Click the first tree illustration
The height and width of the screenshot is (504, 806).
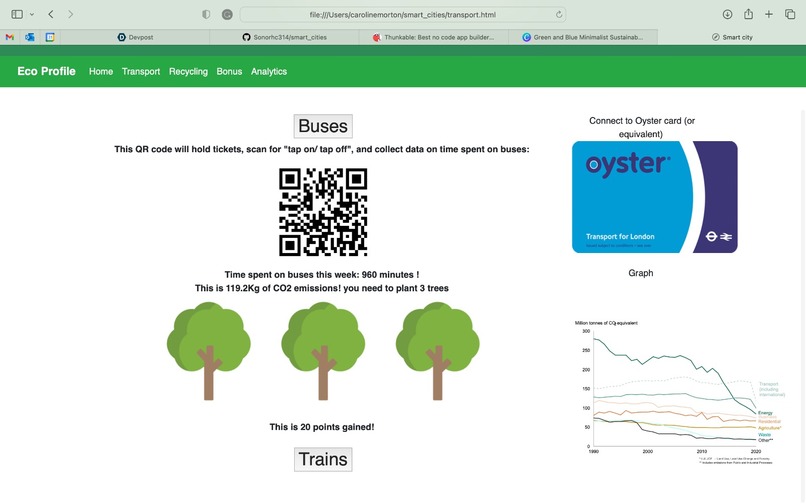209,351
